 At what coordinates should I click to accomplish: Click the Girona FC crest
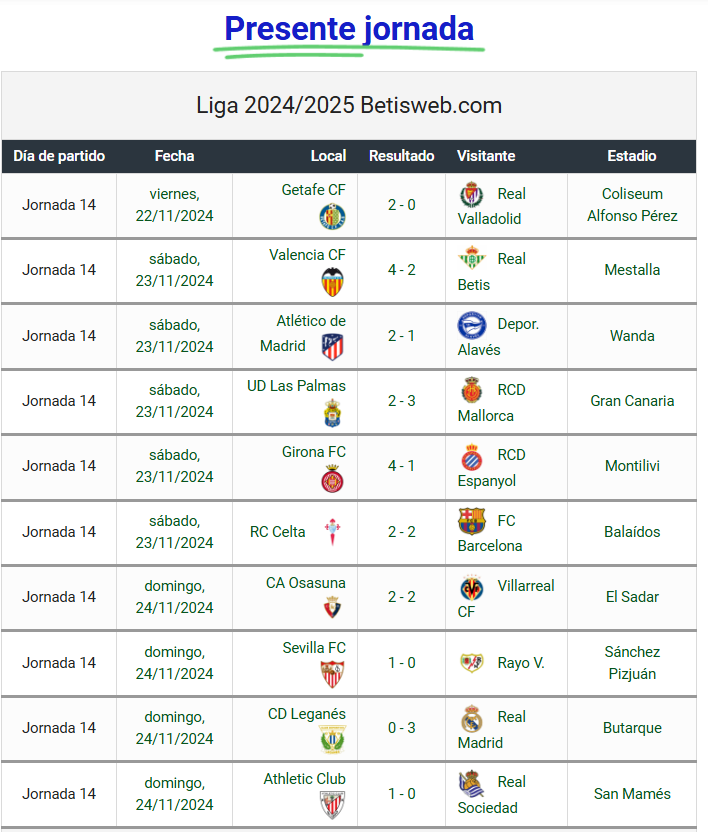coord(332,479)
